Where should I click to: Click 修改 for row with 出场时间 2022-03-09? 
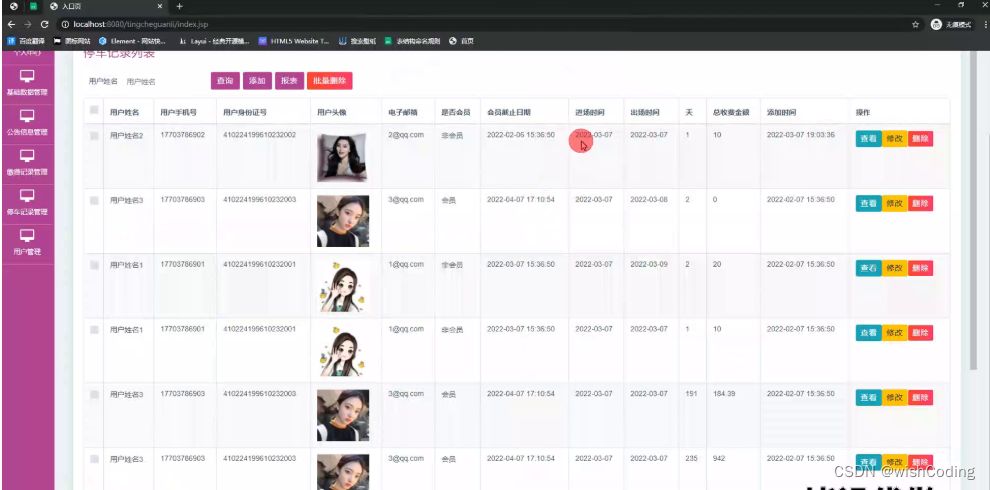click(894, 268)
